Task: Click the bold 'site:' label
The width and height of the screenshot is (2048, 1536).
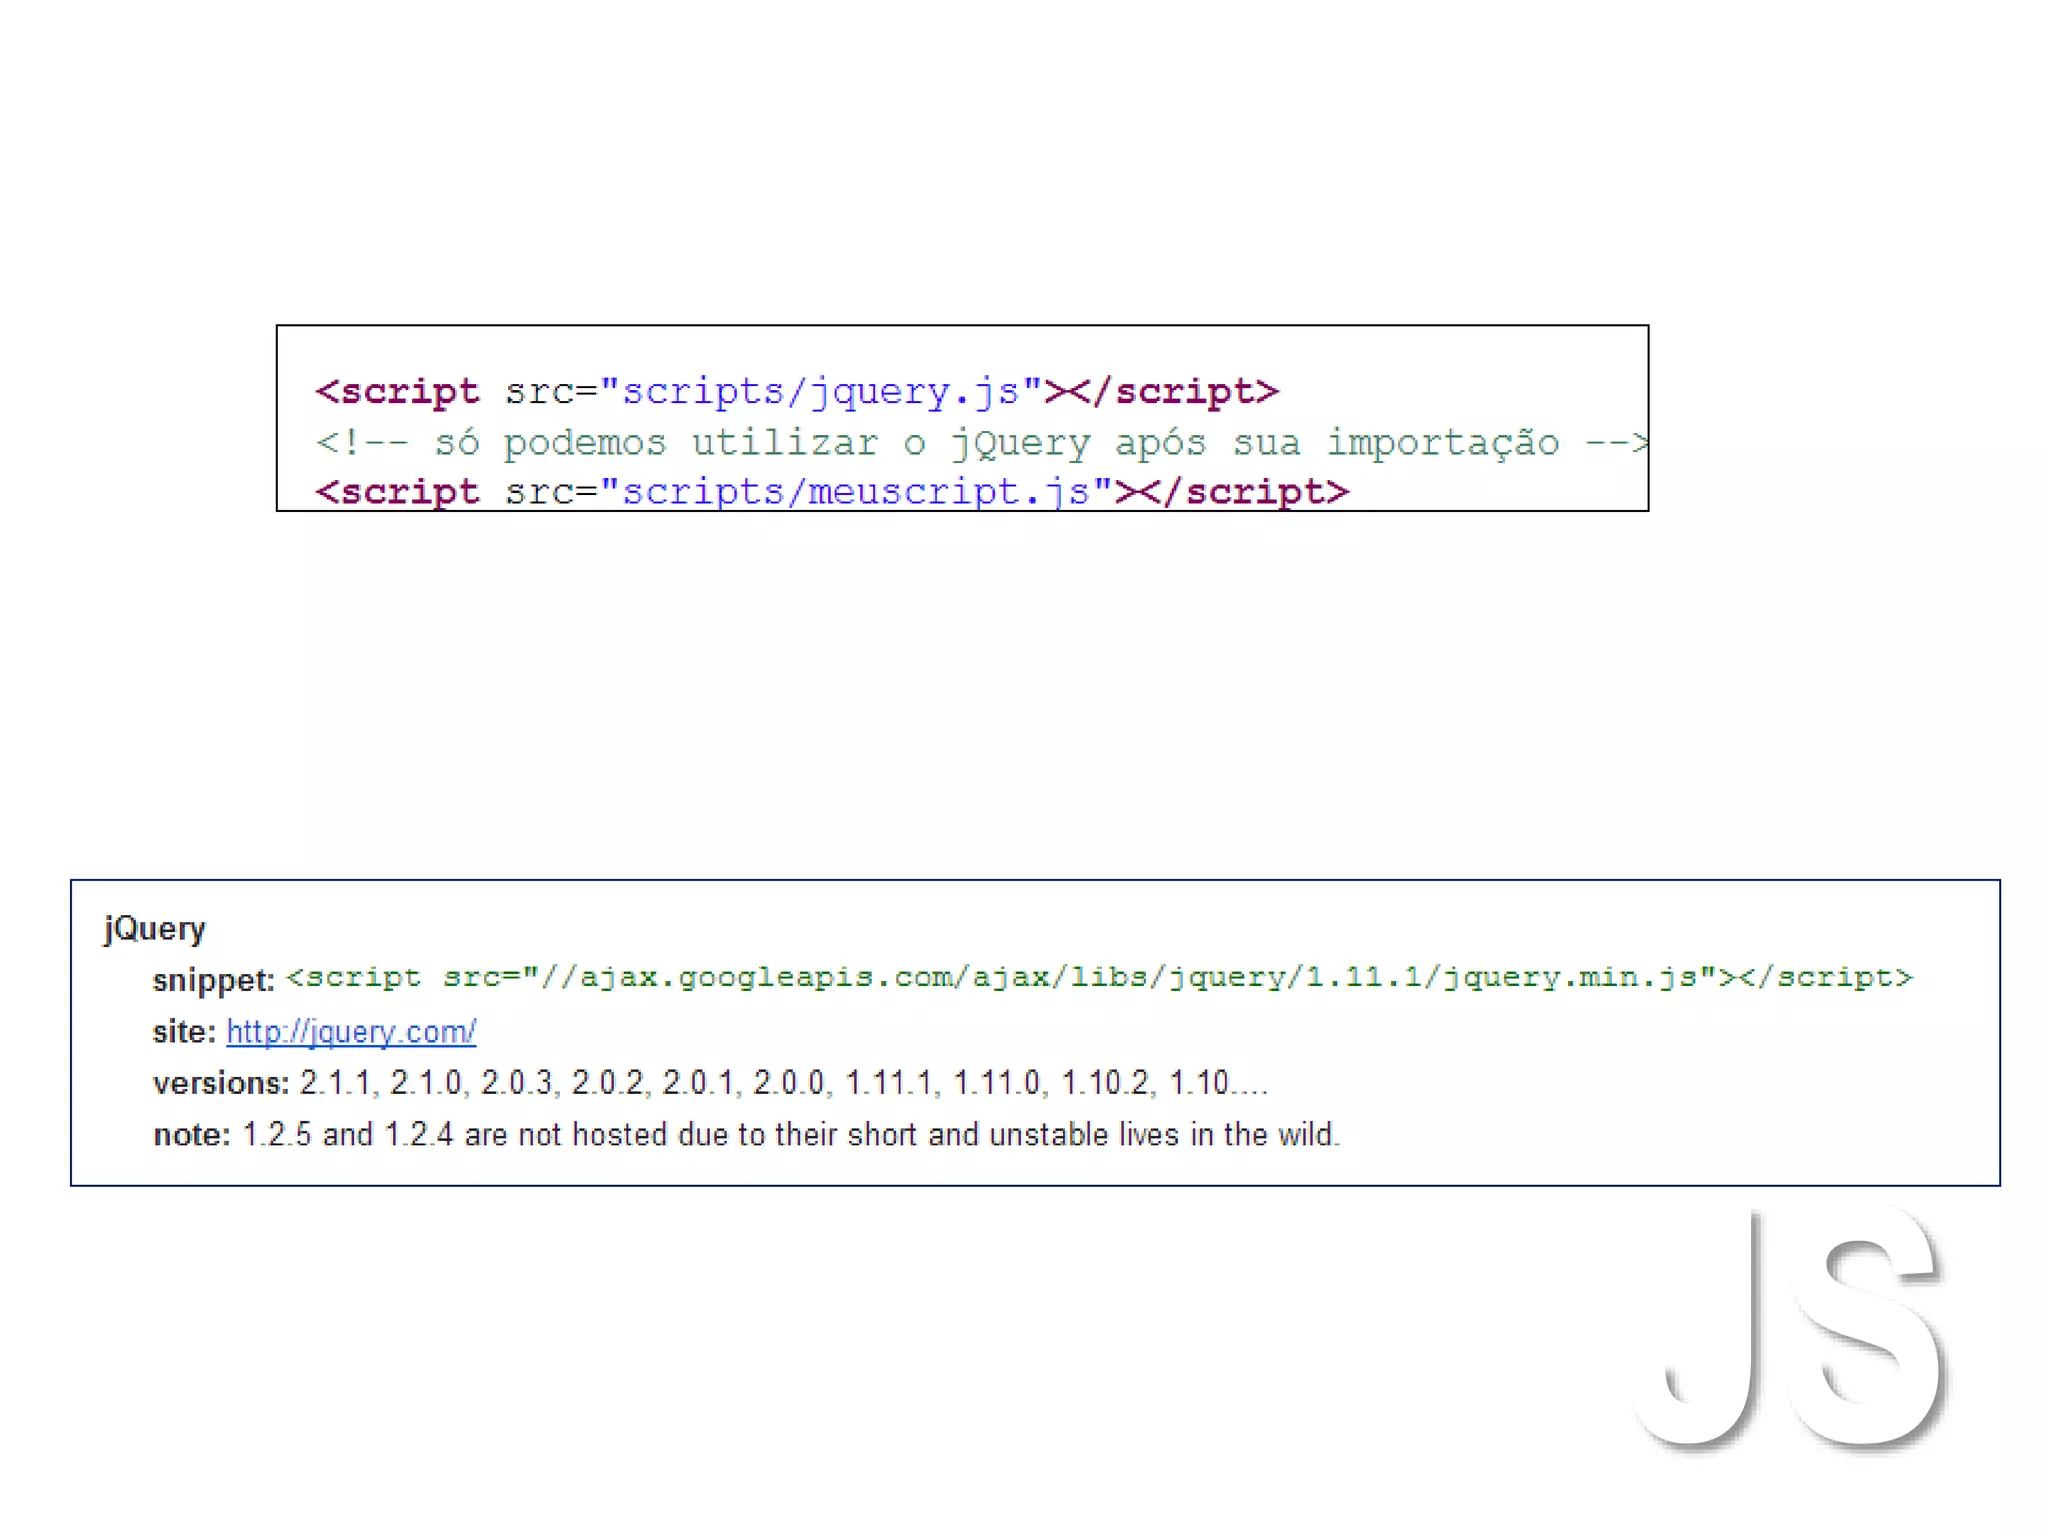Action: (x=184, y=1031)
